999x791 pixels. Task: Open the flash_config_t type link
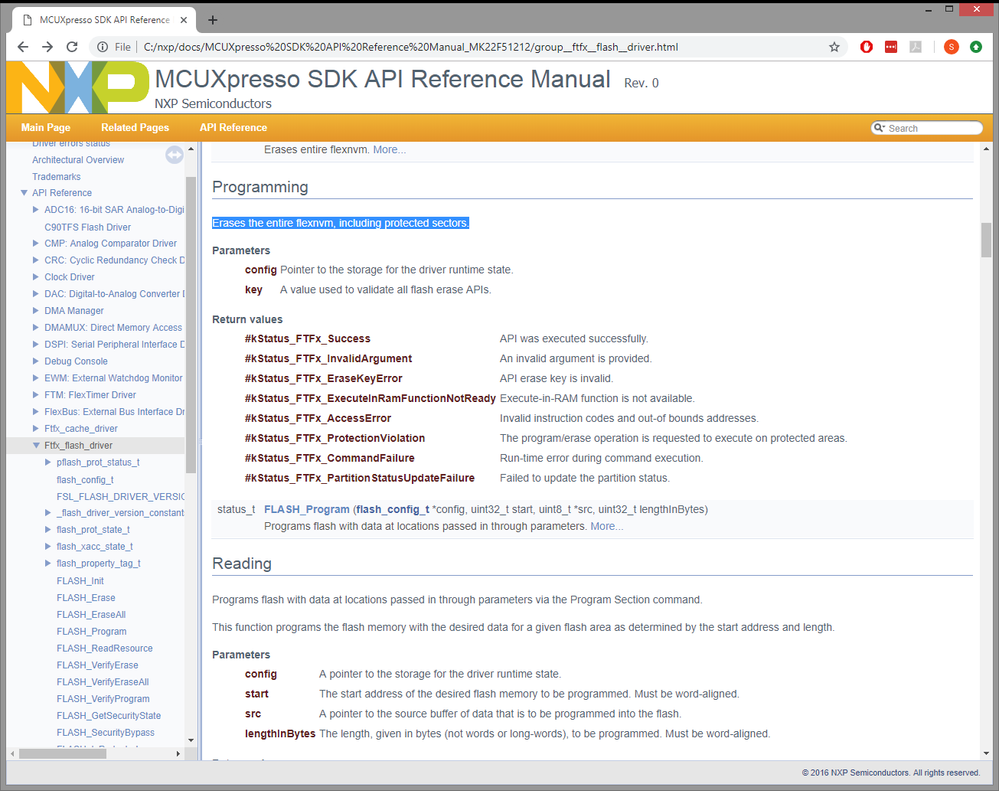click(x=392, y=510)
